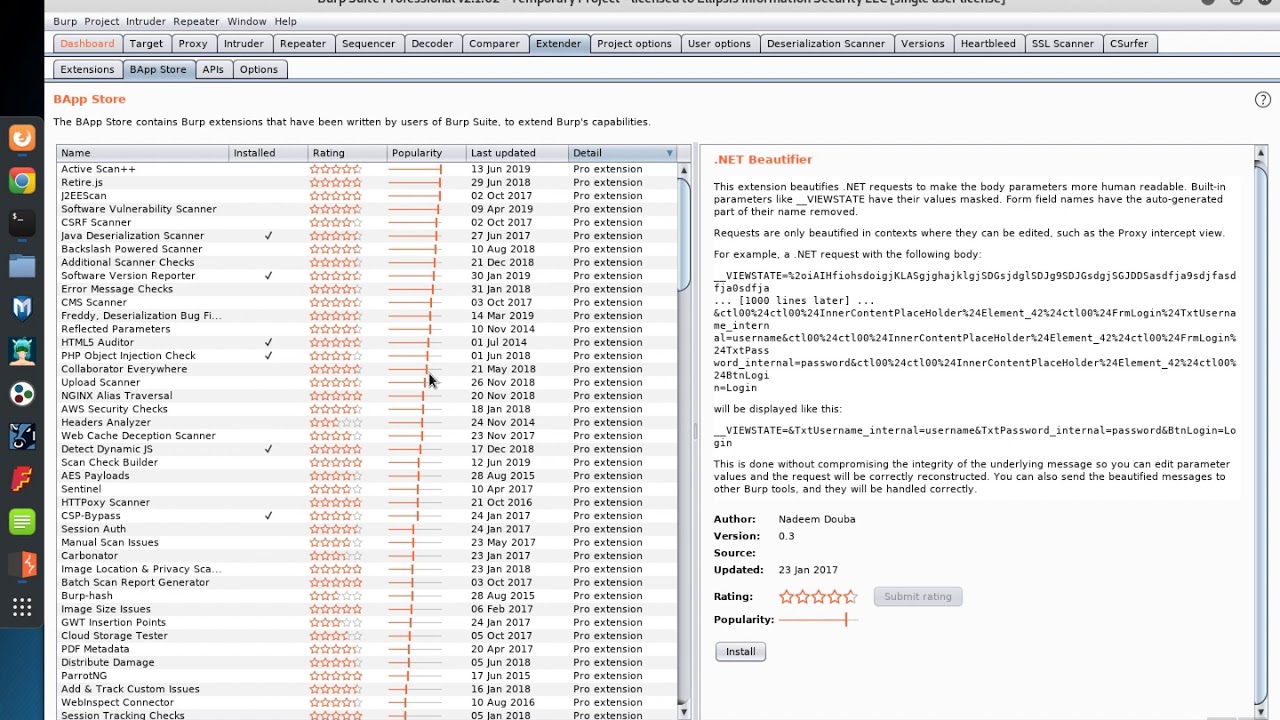Open the Decoder tab
The height and width of the screenshot is (720, 1280).
pos(432,44)
